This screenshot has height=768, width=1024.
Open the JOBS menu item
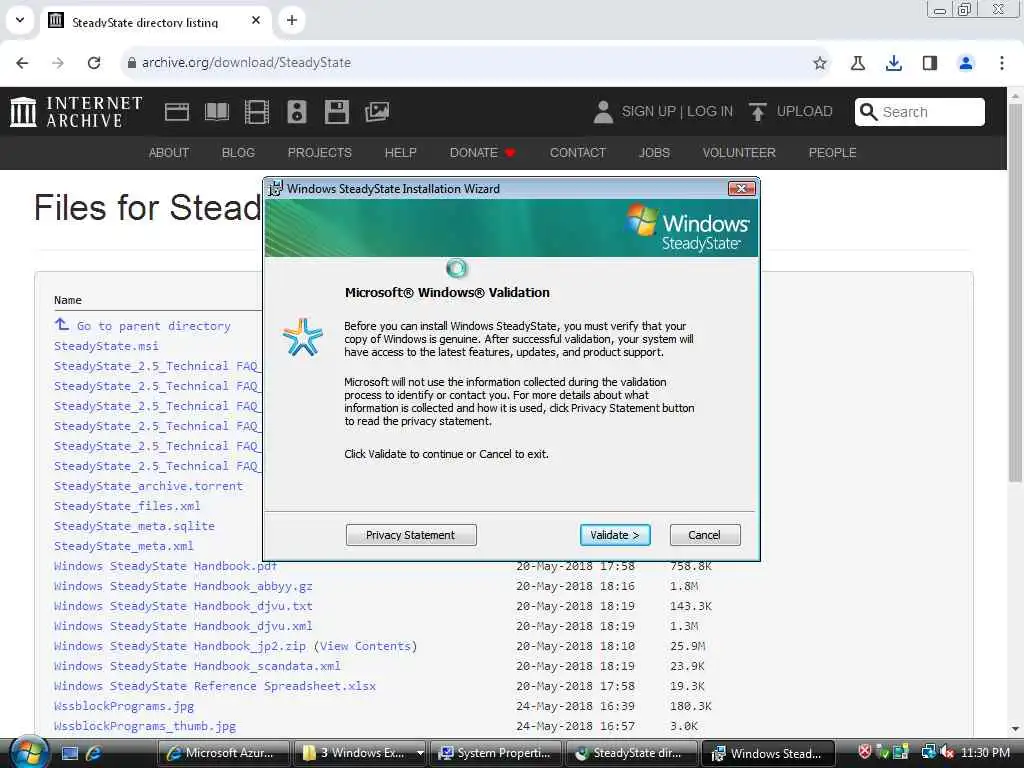point(654,153)
